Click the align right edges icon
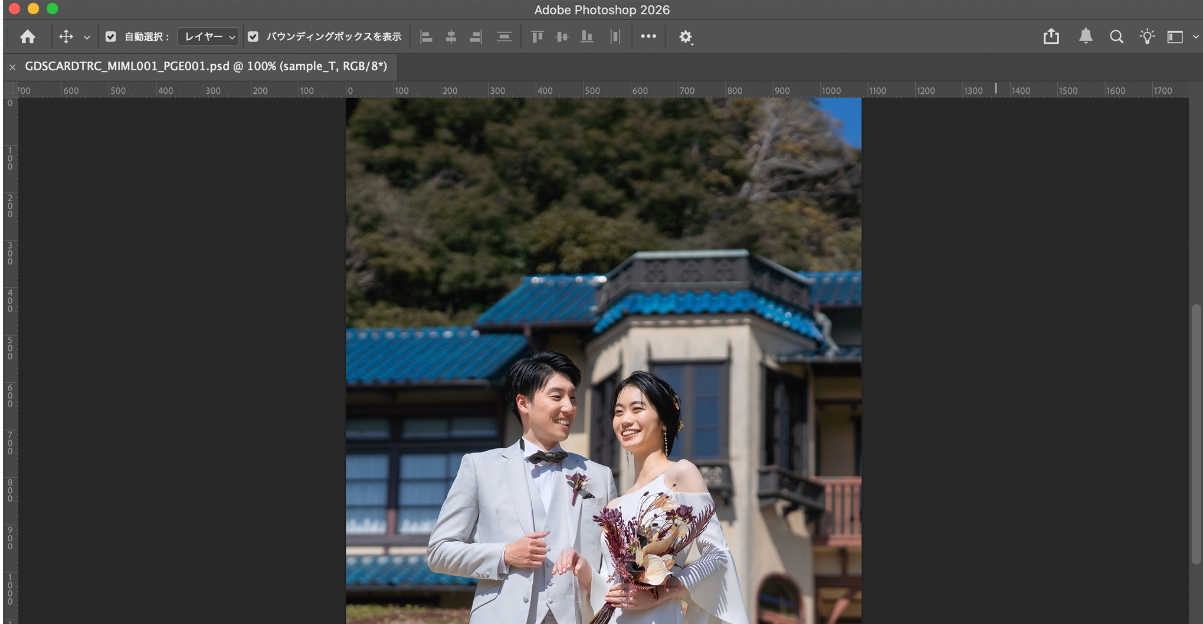 click(x=477, y=36)
